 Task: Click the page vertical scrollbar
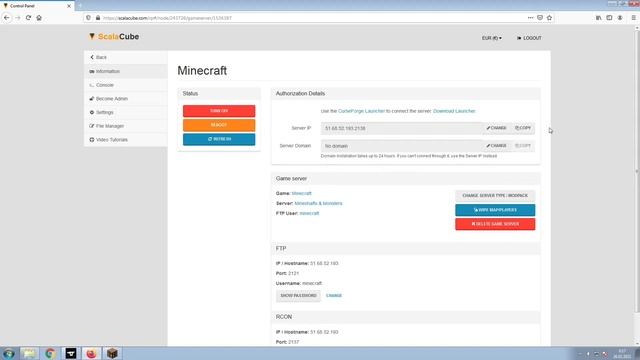click(x=637, y=171)
